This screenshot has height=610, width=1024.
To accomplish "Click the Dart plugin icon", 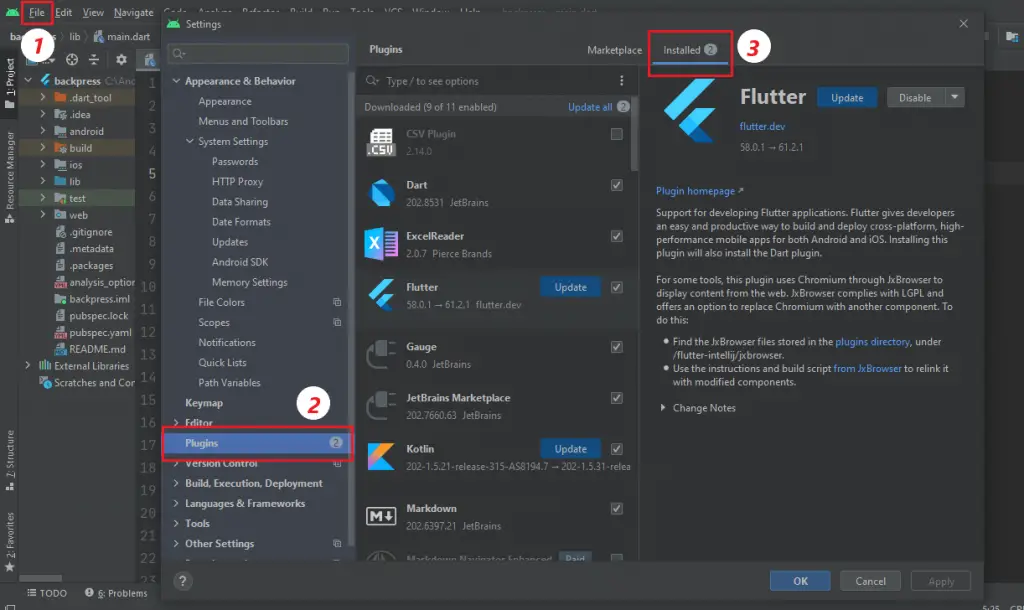I will click(x=381, y=193).
